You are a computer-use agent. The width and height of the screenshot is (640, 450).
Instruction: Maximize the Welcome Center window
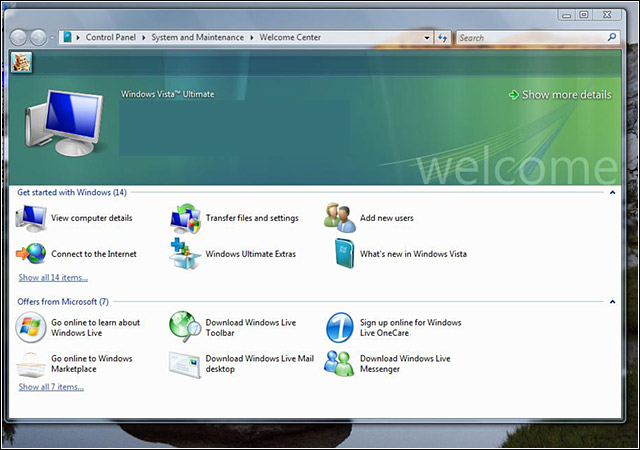[584, 15]
